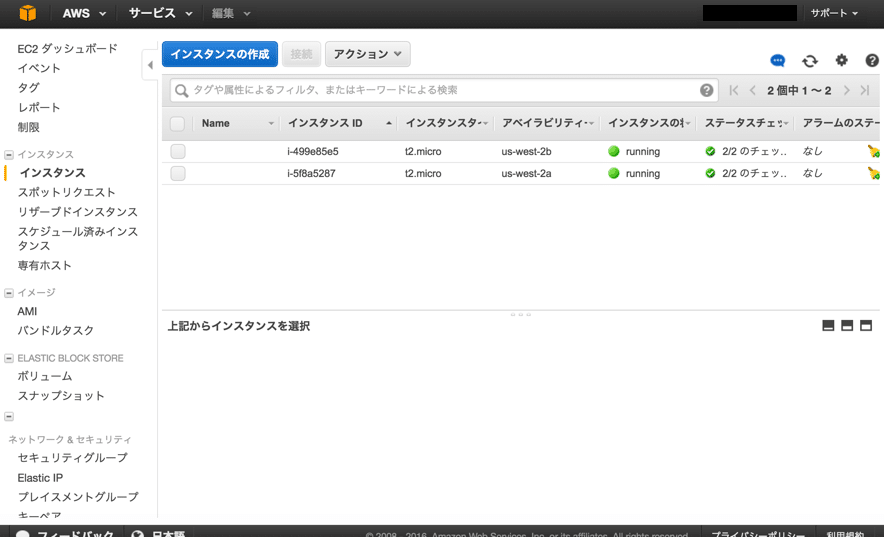The image size is (884, 537).
Task: Collapse the ネットワーク & セキュリティ section
Action: (9, 416)
